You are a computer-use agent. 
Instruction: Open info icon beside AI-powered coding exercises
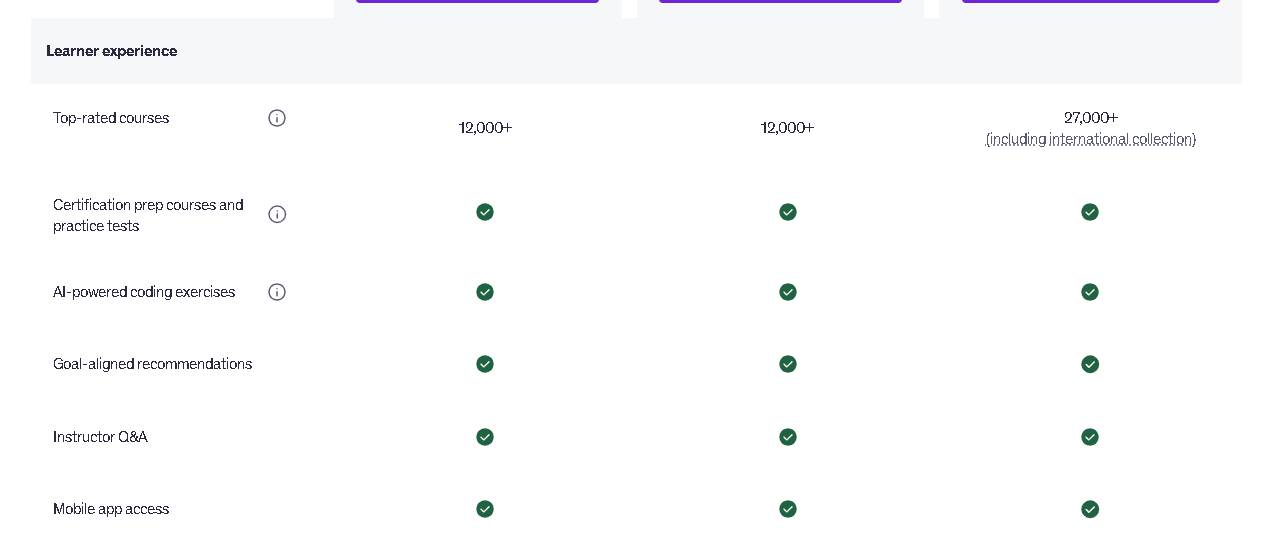[277, 292]
